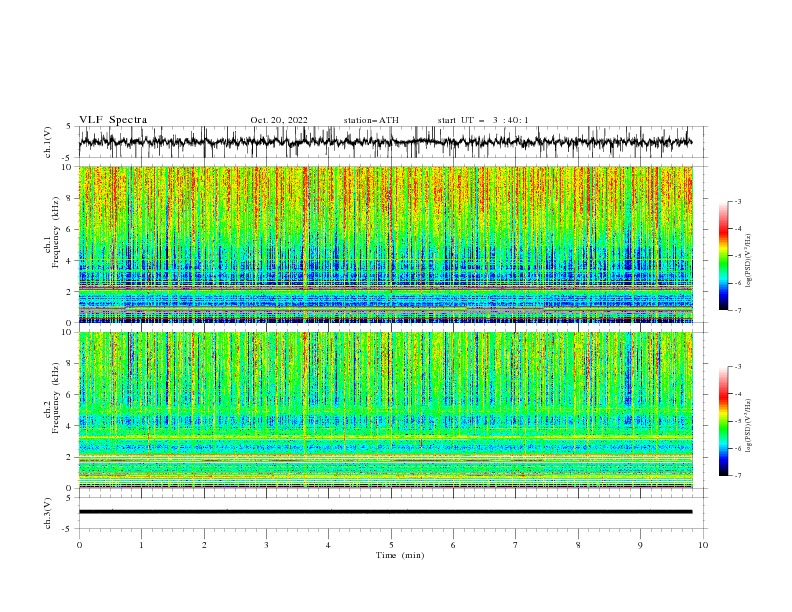Click the ch.2 "log(PSD)(V²/Hz)" colorbar label

pyautogui.click(x=749, y=426)
